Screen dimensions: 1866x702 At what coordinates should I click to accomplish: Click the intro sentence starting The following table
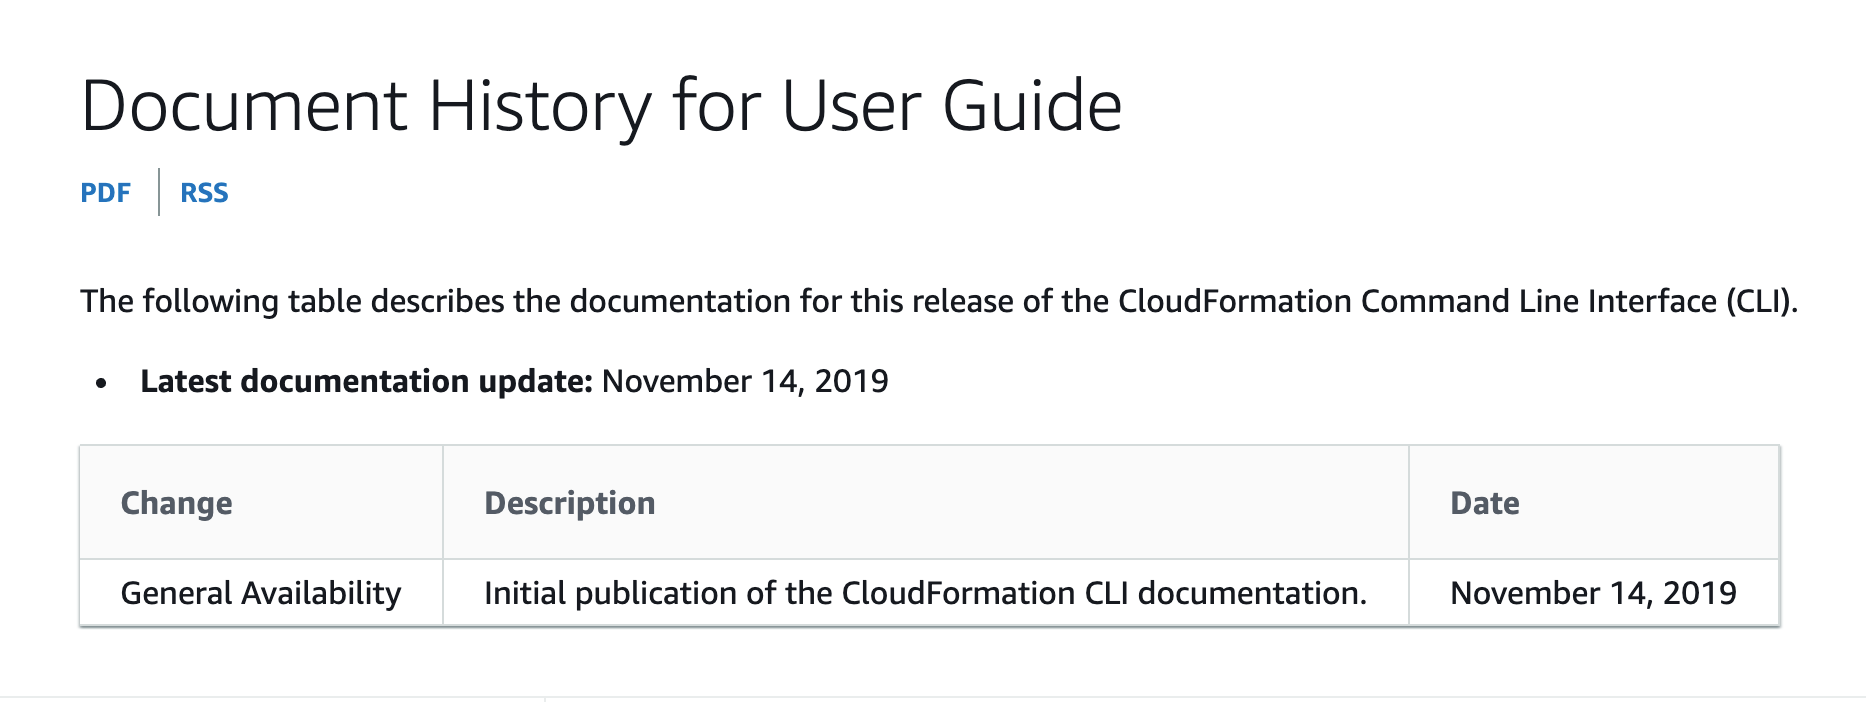(x=939, y=301)
